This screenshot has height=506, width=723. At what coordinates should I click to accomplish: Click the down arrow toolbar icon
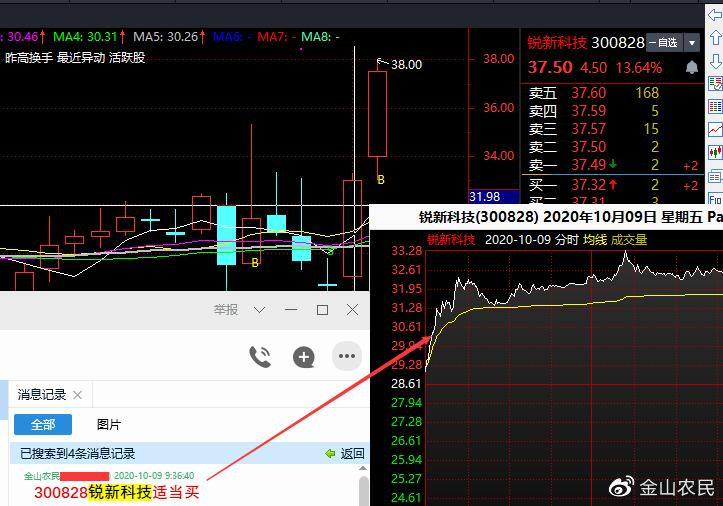pos(715,61)
